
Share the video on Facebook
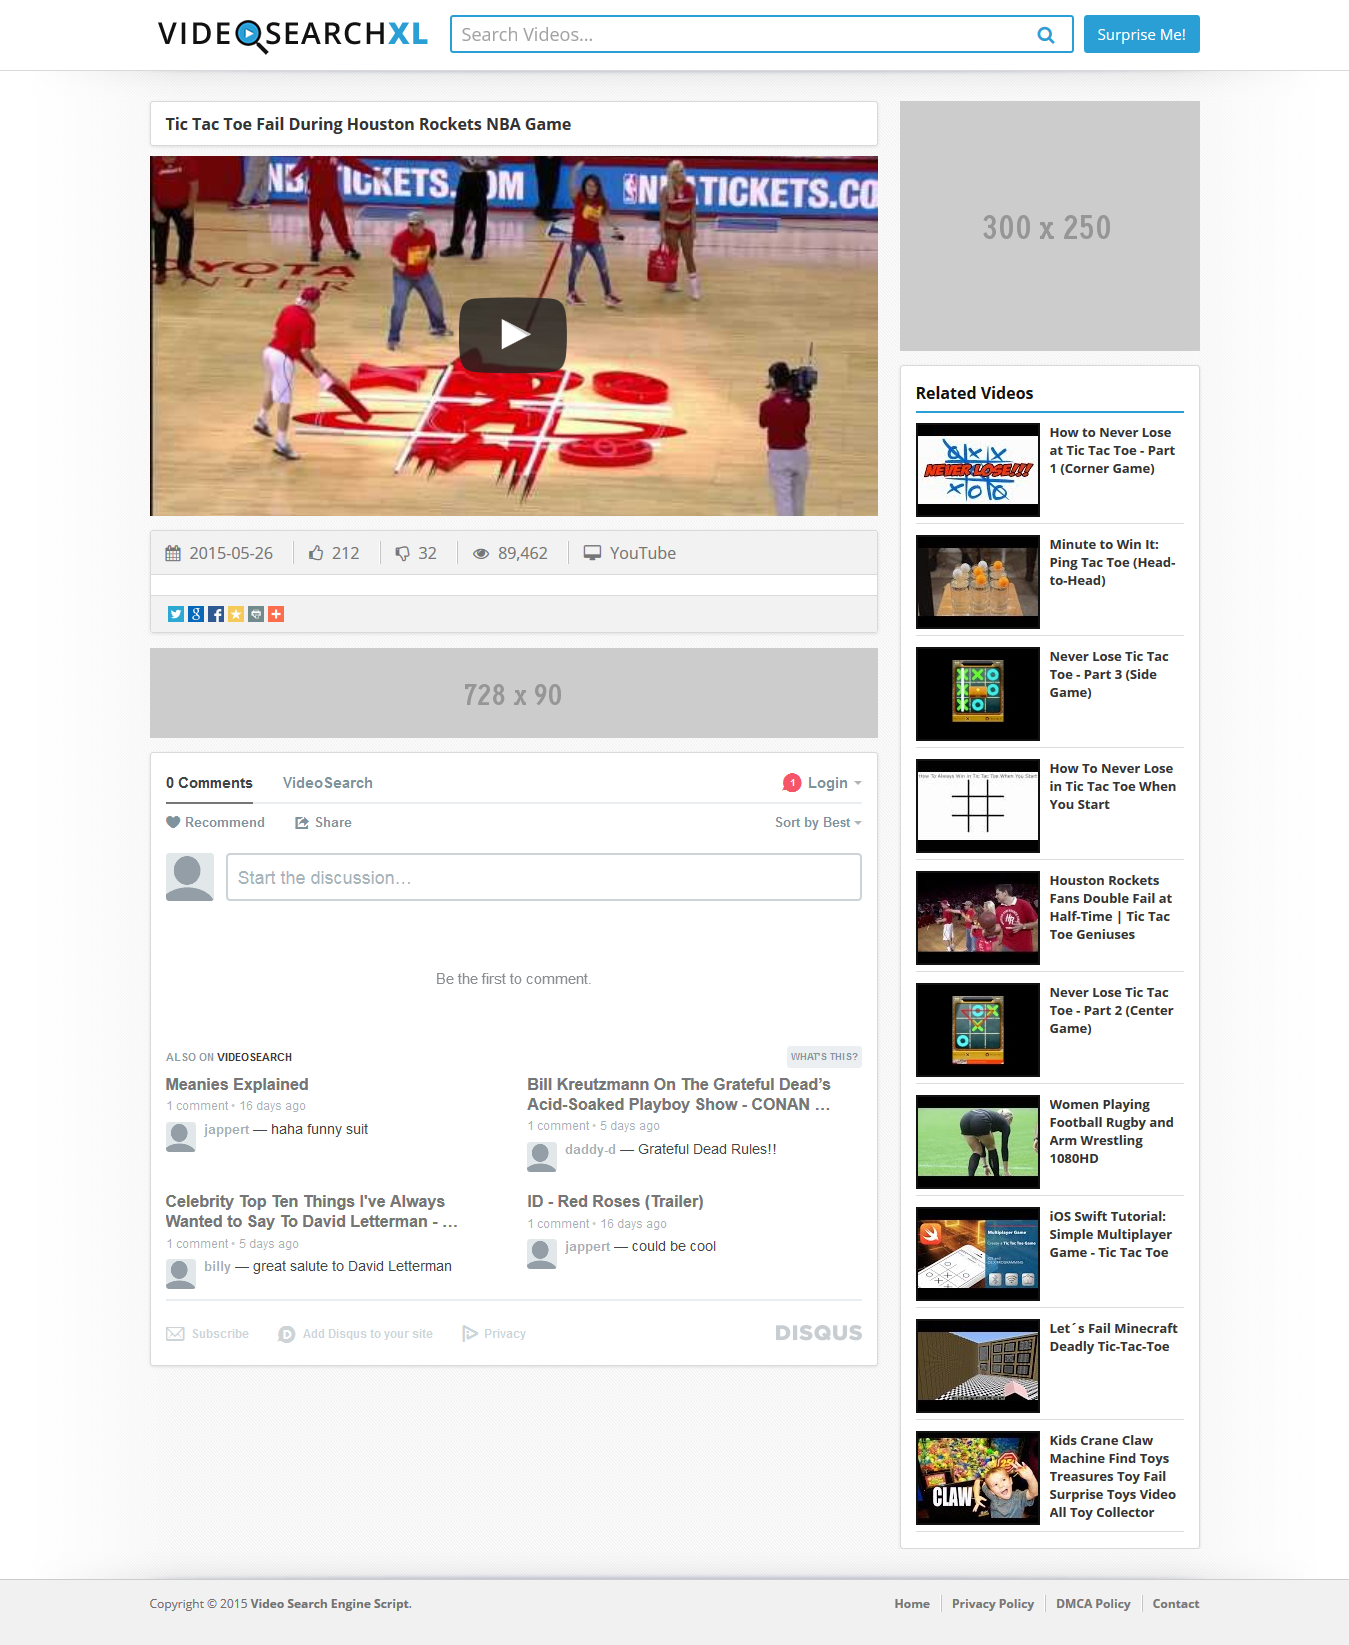pos(216,614)
